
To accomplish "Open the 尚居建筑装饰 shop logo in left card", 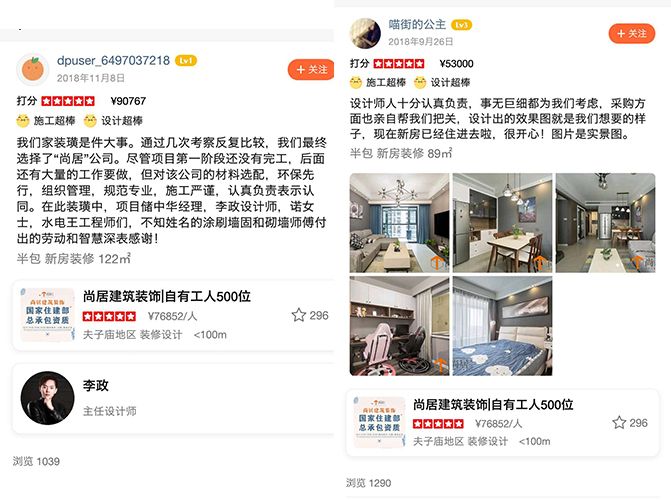I will point(48,315).
